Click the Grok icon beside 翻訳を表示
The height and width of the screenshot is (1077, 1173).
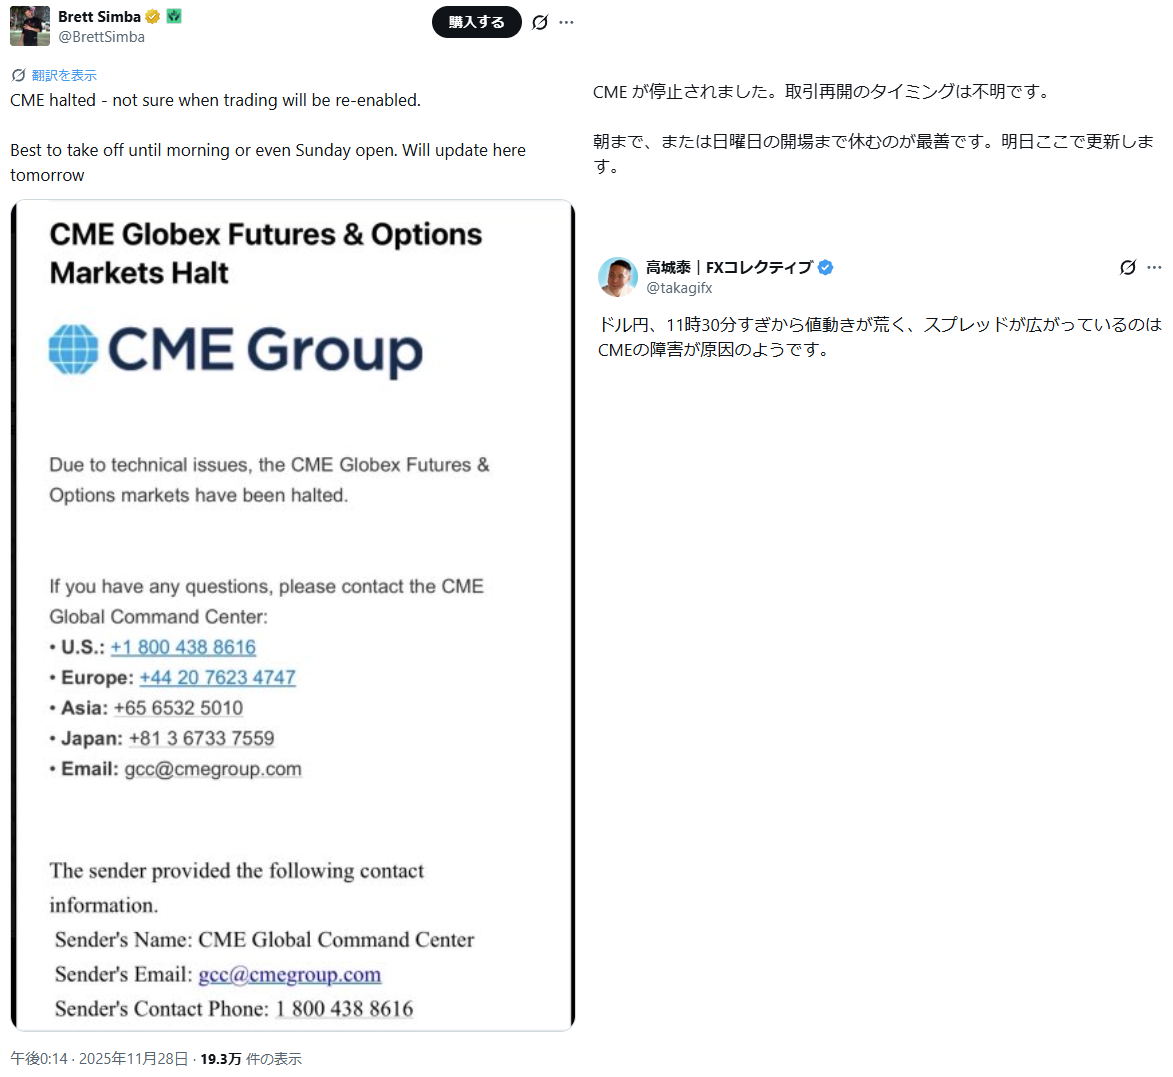[x=18, y=75]
